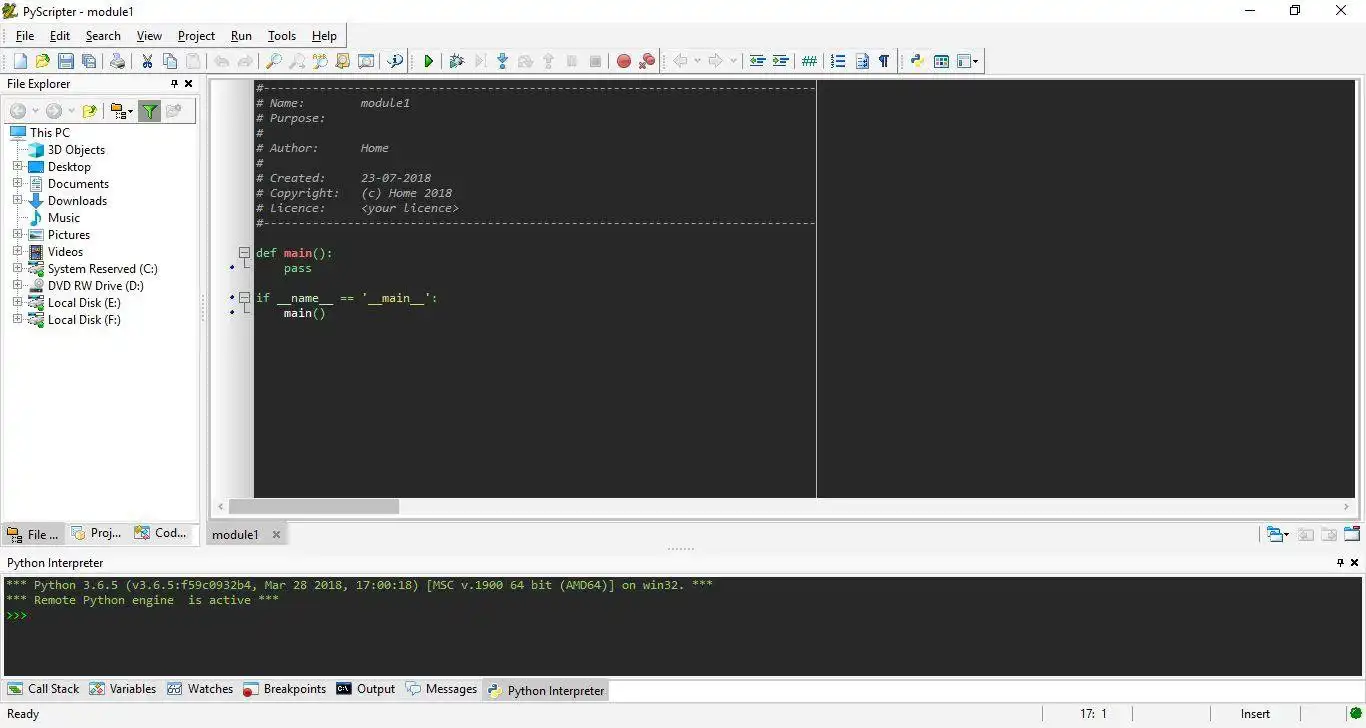
Task: Click the Toggle Breakpoint red circle icon
Action: 624,61
